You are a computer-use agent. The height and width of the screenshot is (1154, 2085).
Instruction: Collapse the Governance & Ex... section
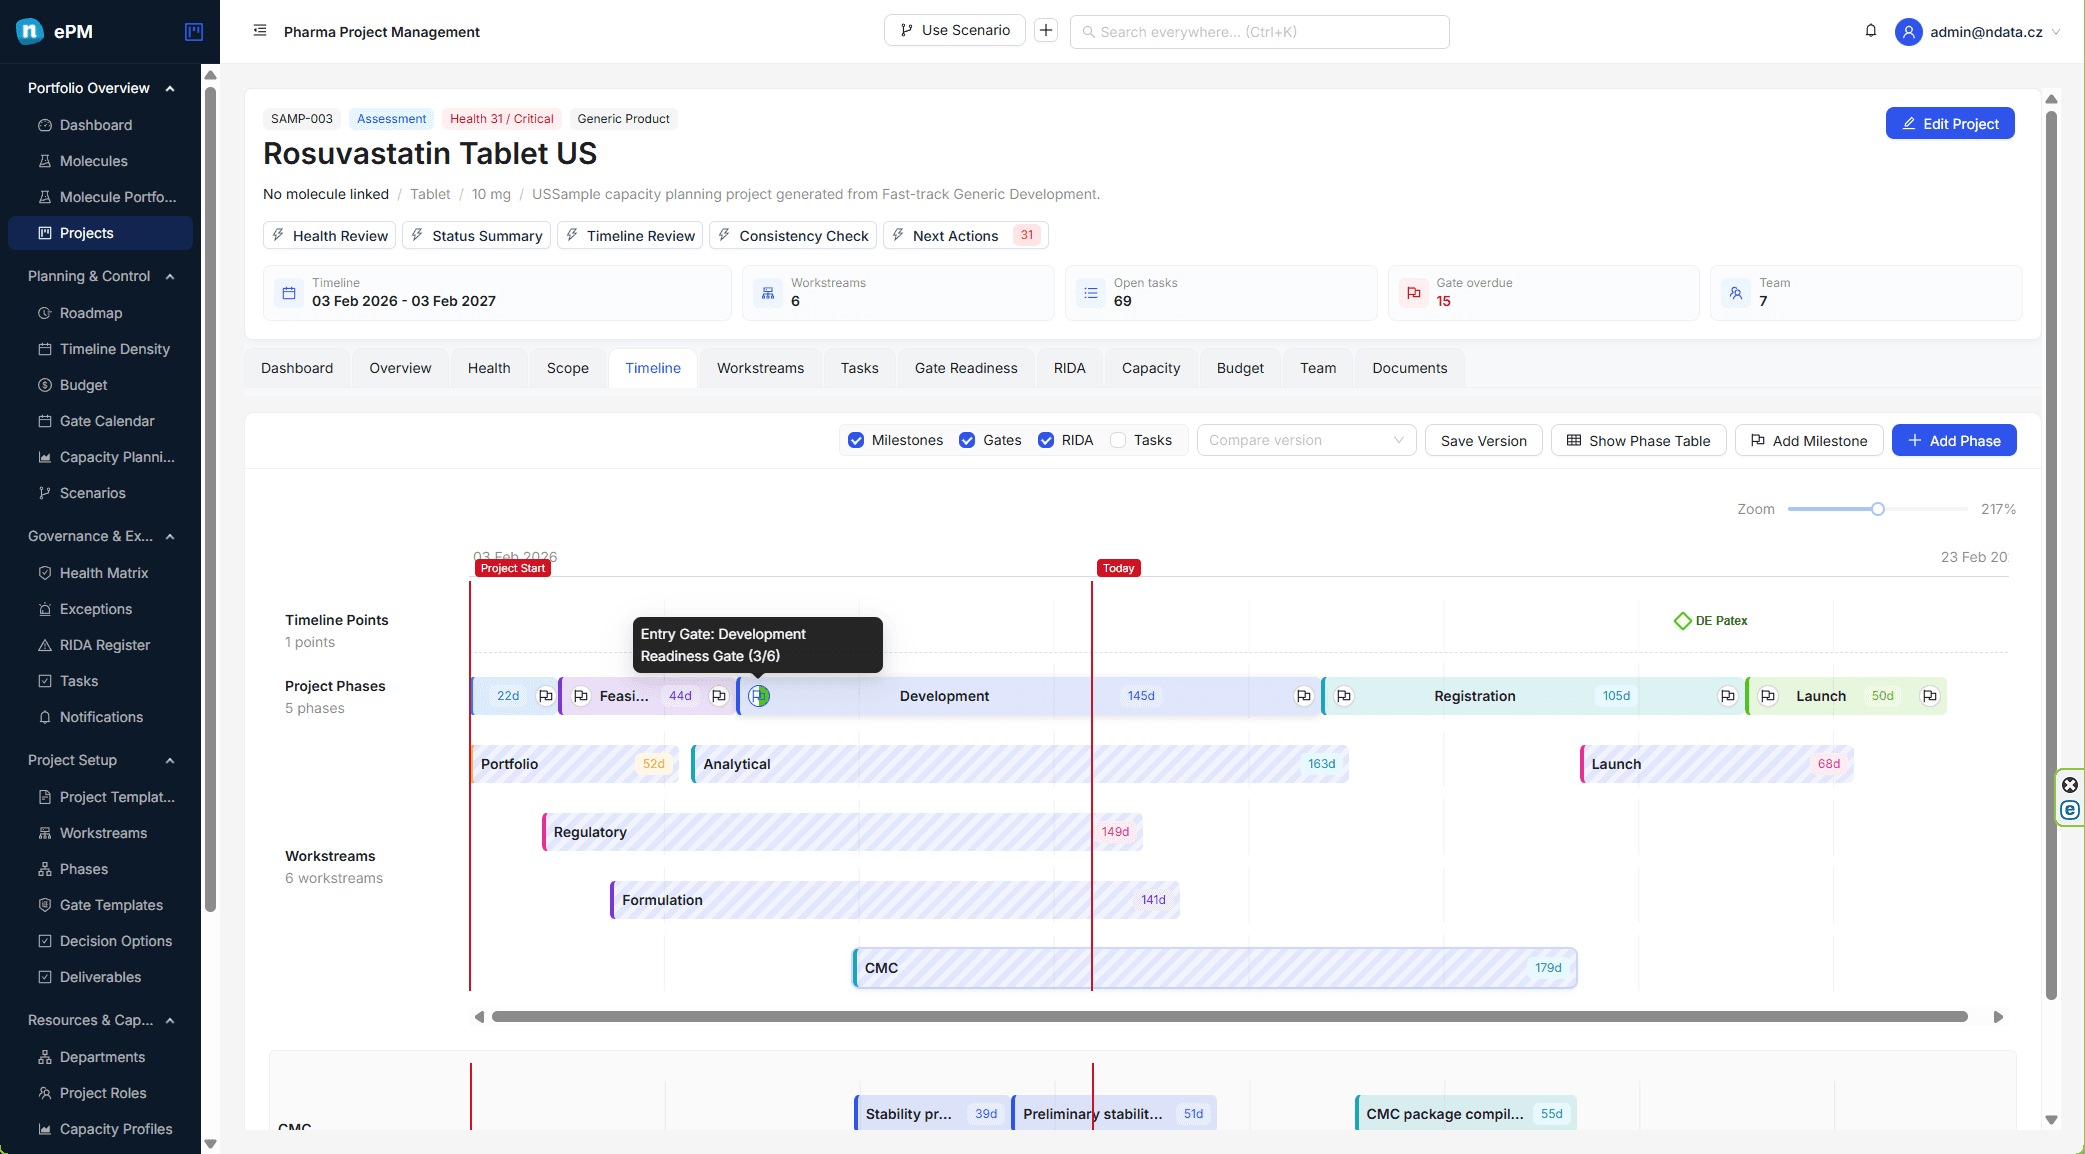coord(170,536)
